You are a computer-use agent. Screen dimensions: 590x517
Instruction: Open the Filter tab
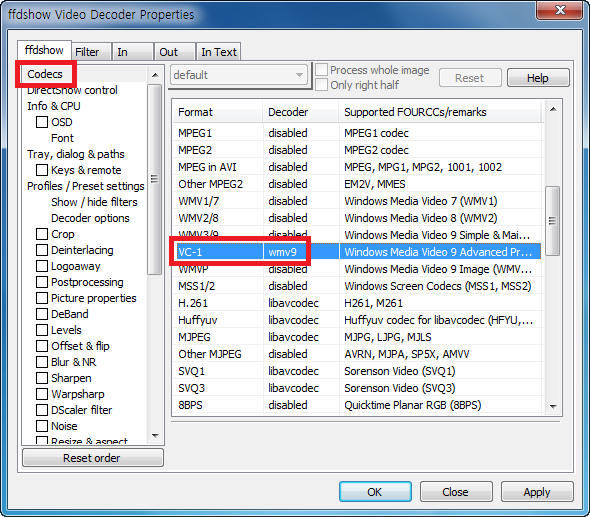91,52
